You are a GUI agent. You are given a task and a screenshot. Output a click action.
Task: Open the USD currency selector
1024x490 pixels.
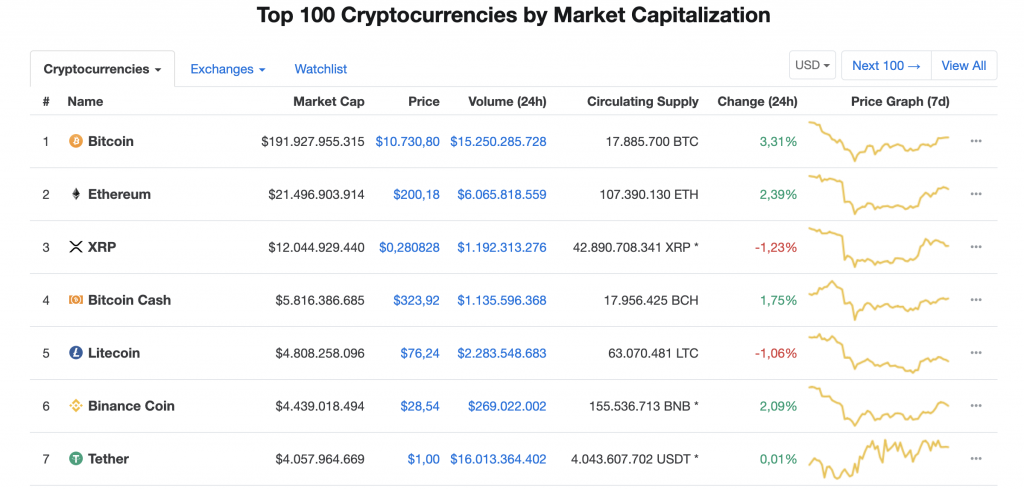812,65
